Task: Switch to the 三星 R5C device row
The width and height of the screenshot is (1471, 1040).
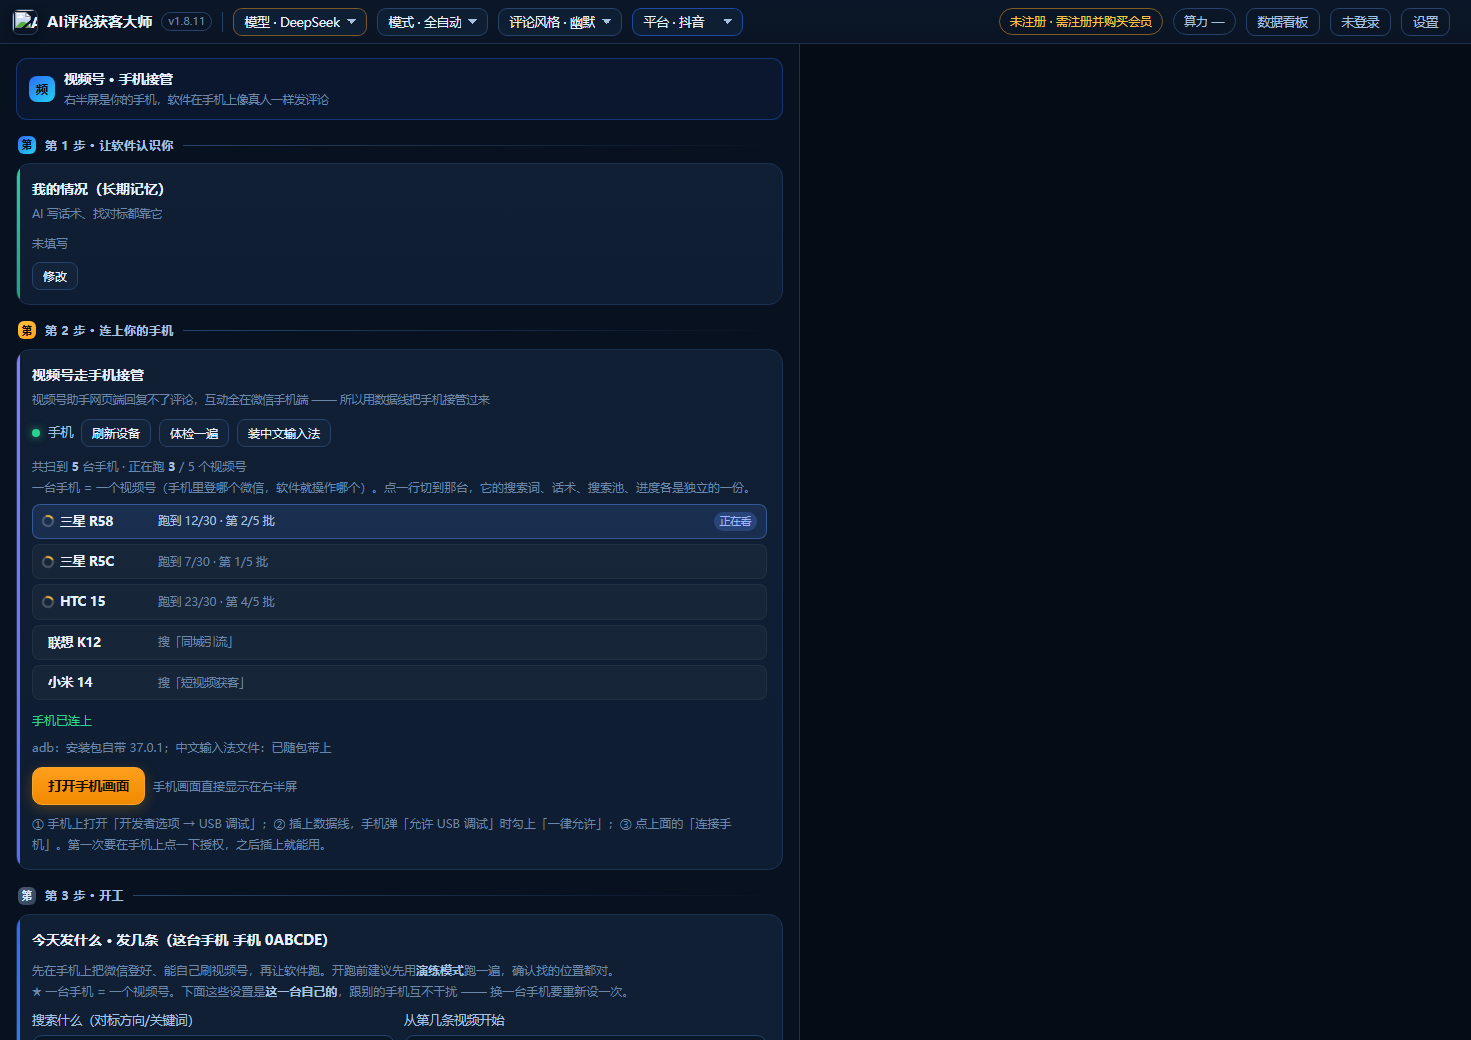Action: (399, 562)
